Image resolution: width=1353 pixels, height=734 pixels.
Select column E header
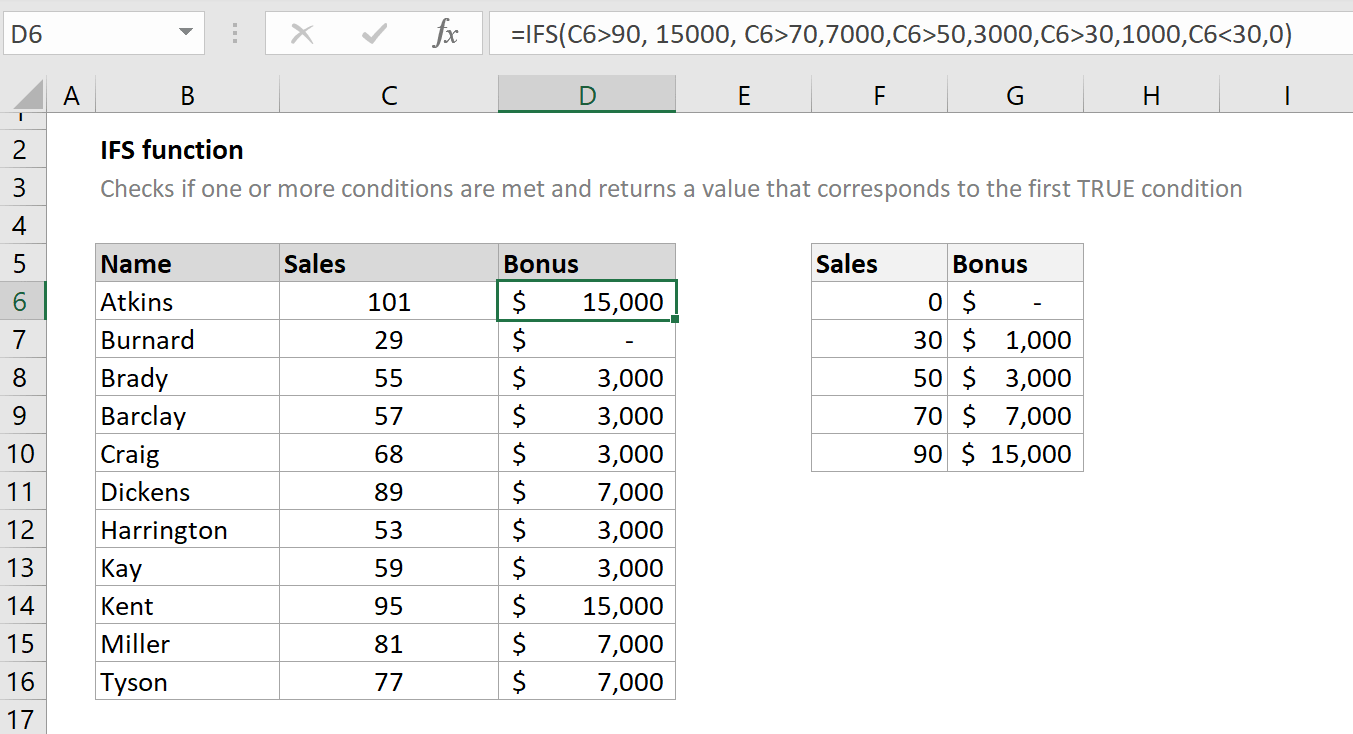[x=743, y=96]
